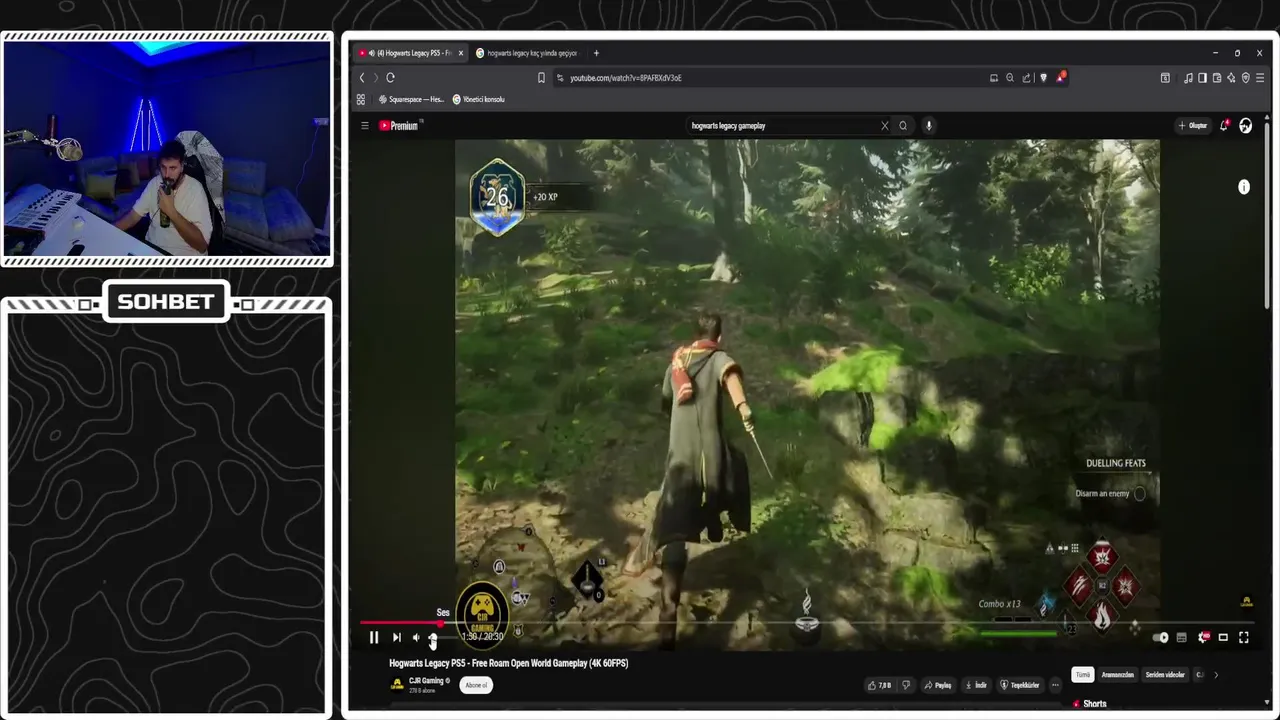The image size is (1280, 720).
Task: Go back in the browser
Action: coord(362,77)
